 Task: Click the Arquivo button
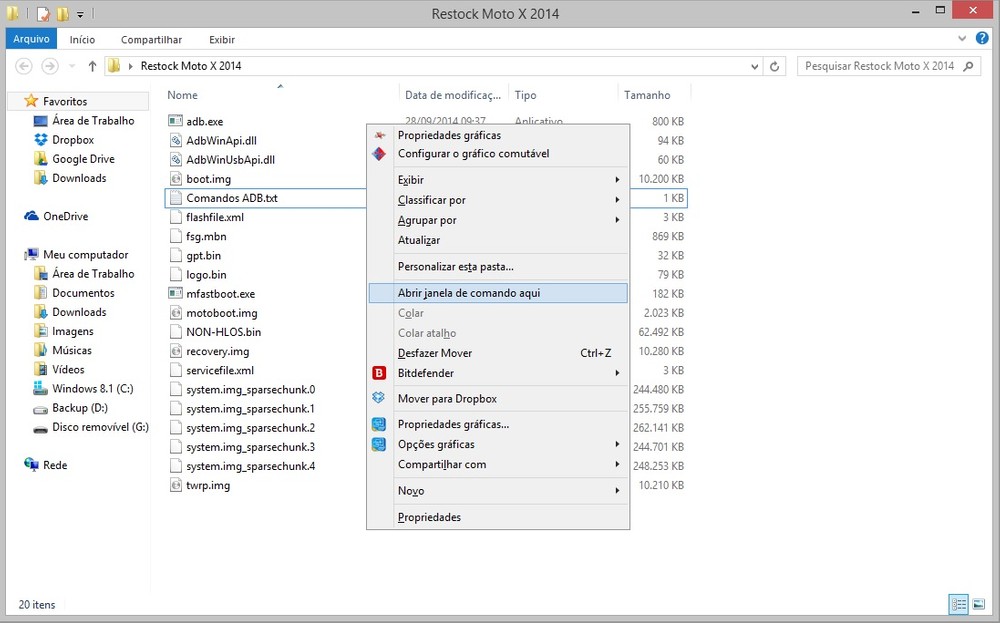pos(31,40)
